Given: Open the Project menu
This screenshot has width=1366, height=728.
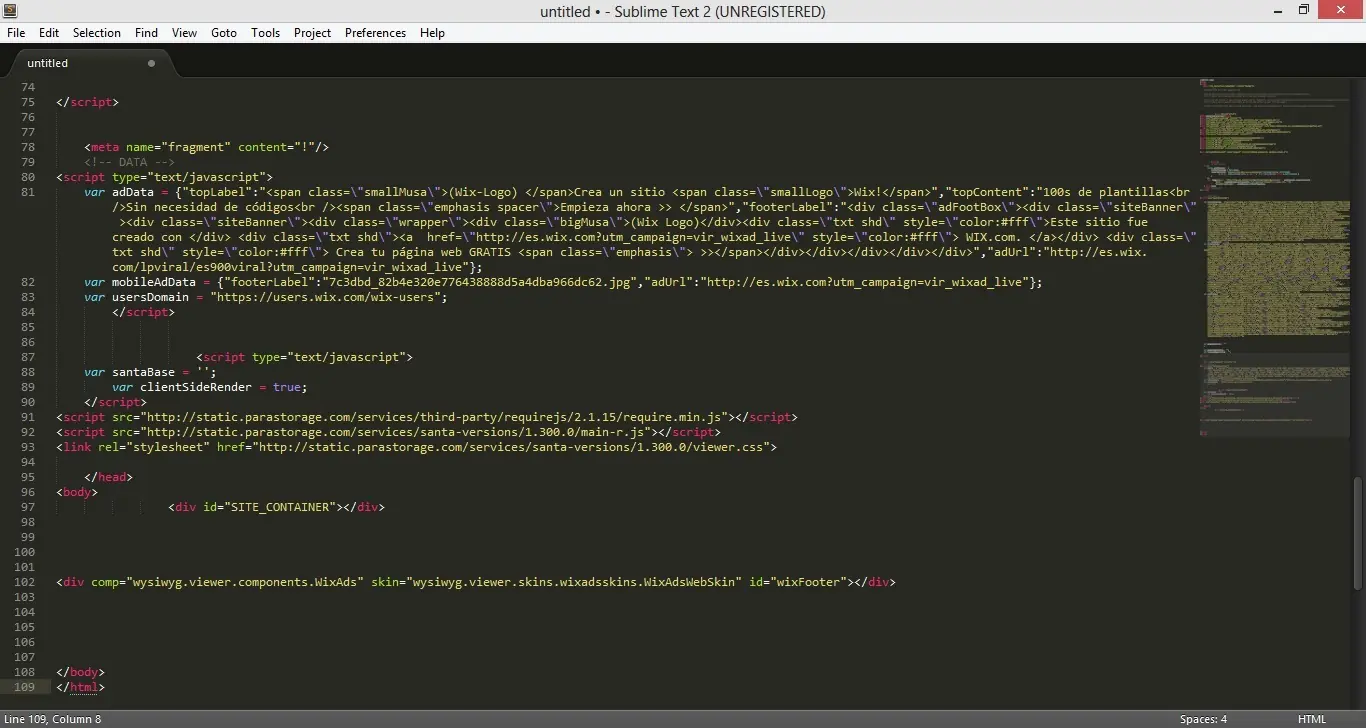Looking at the screenshot, I should 312,33.
